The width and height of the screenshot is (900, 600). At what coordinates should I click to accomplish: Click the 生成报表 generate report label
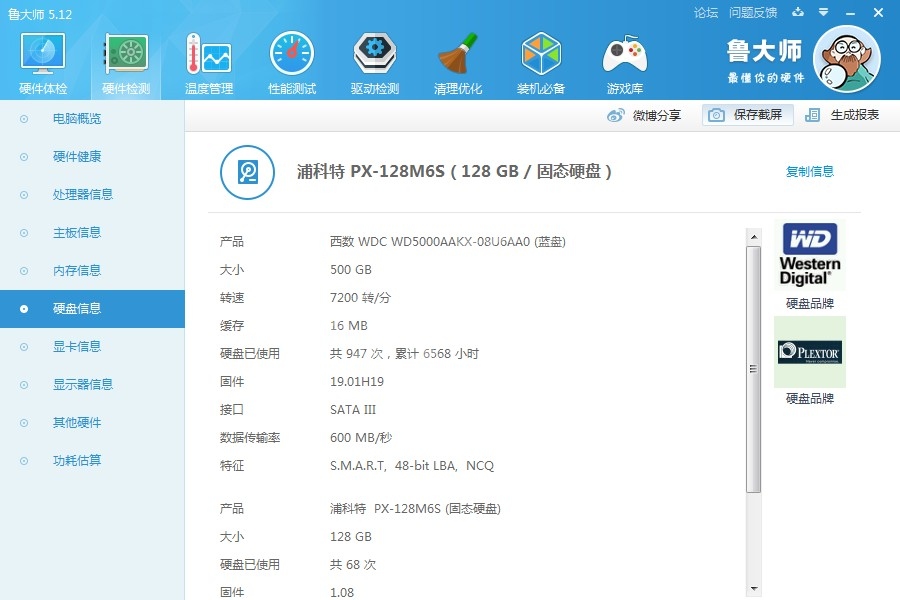pyautogui.click(x=855, y=115)
